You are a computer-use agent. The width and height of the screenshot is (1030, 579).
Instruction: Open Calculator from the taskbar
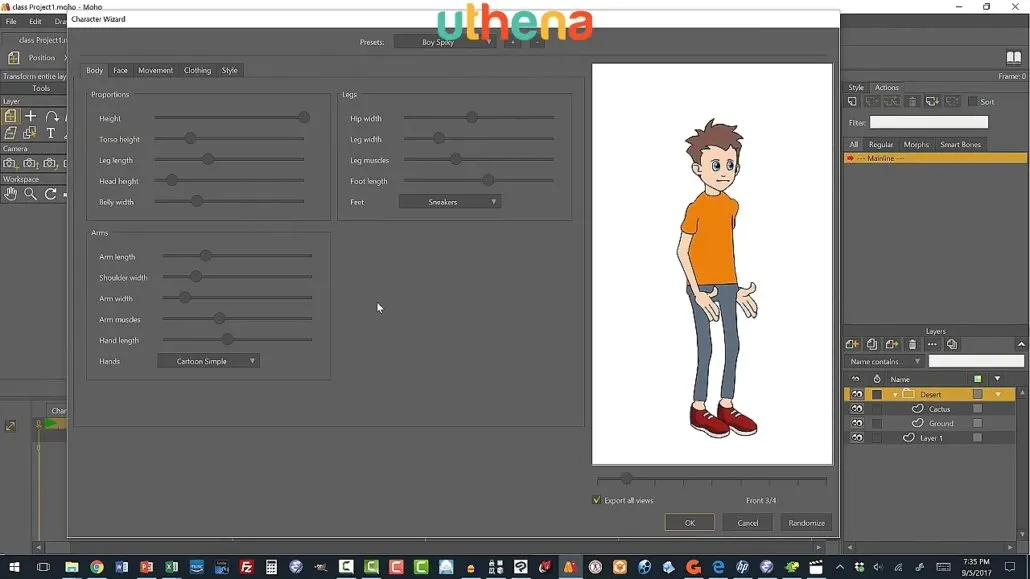pos(271,567)
